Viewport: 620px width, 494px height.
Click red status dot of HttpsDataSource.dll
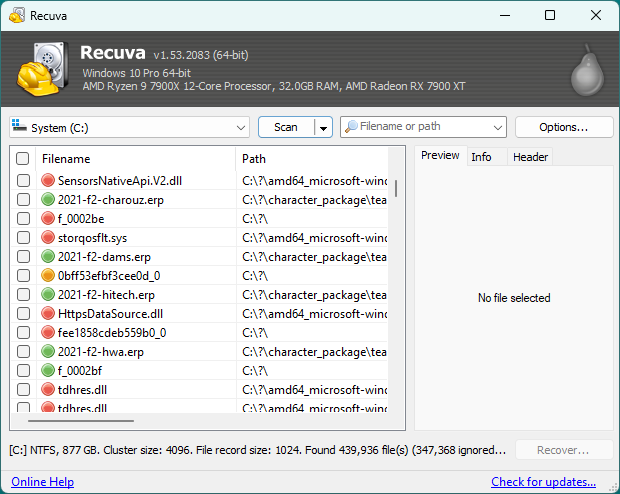click(48, 313)
